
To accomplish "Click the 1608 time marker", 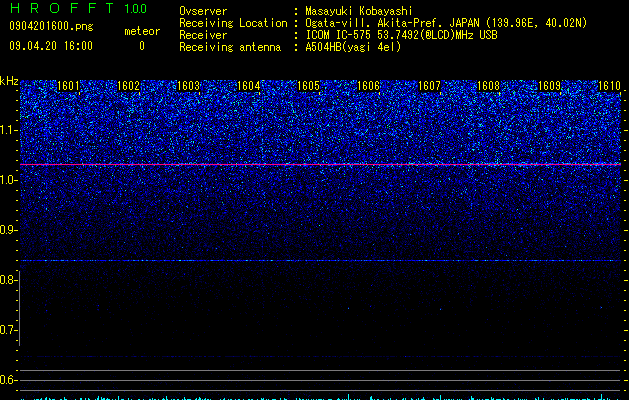I will (x=489, y=86).
